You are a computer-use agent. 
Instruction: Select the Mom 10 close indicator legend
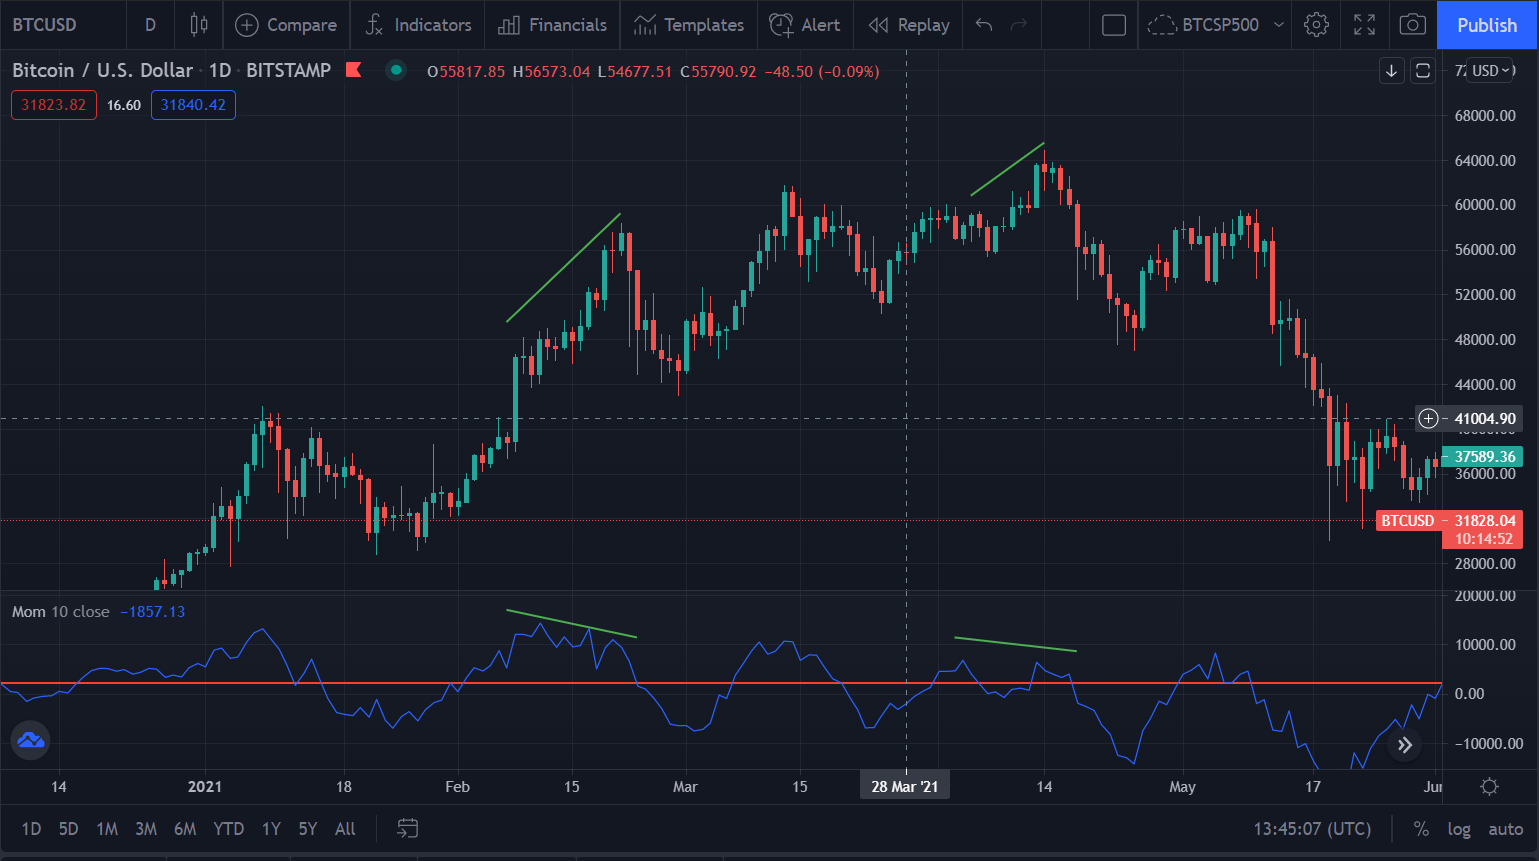pos(61,612)
